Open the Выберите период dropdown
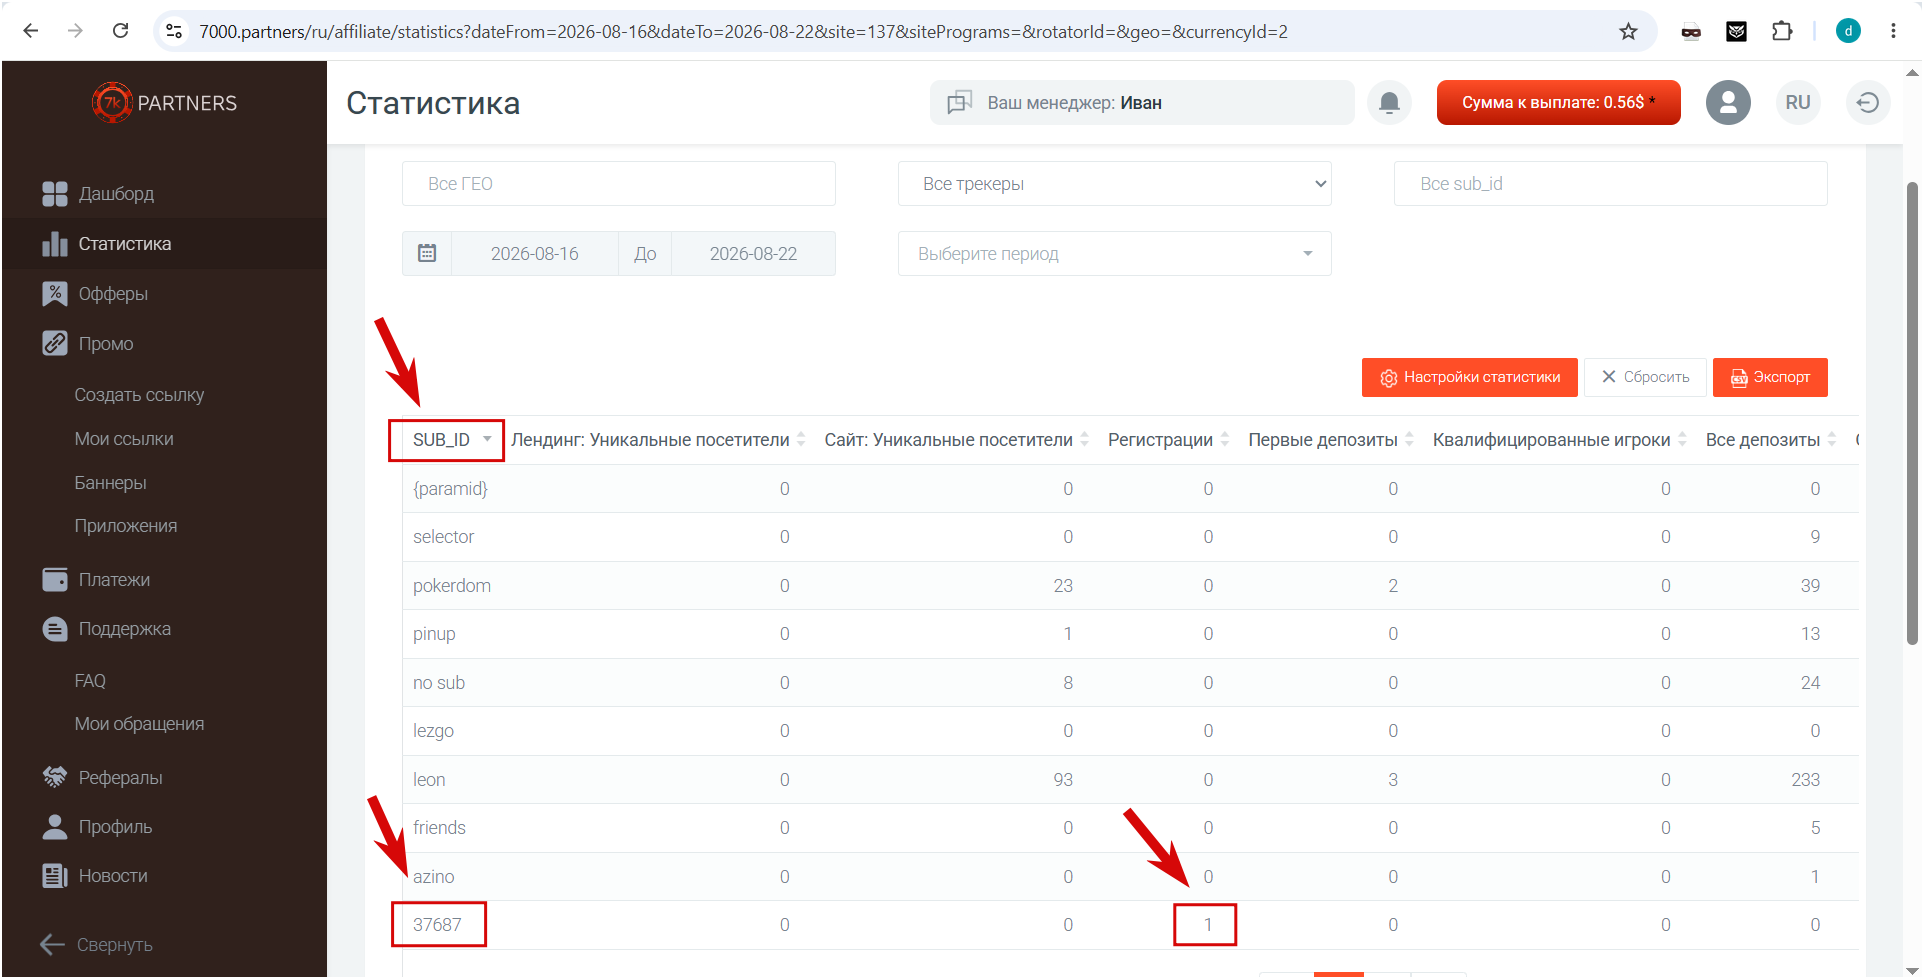This screenshot has height=977, width=1922. tap(1114, 253)
